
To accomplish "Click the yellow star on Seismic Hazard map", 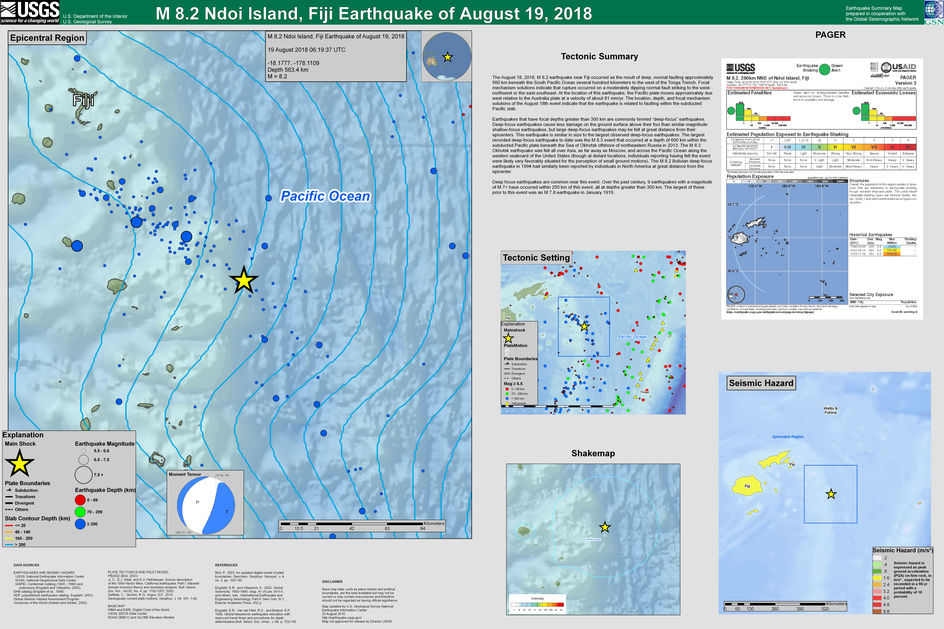I will (x=830, y=494).
